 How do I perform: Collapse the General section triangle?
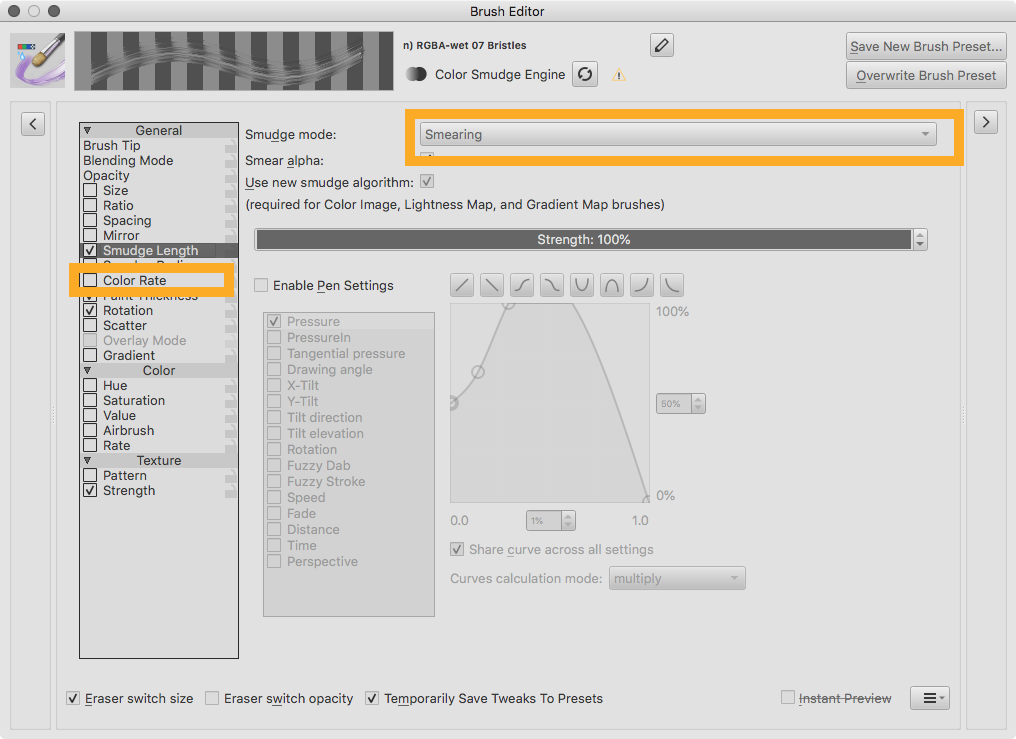[87, 130]
